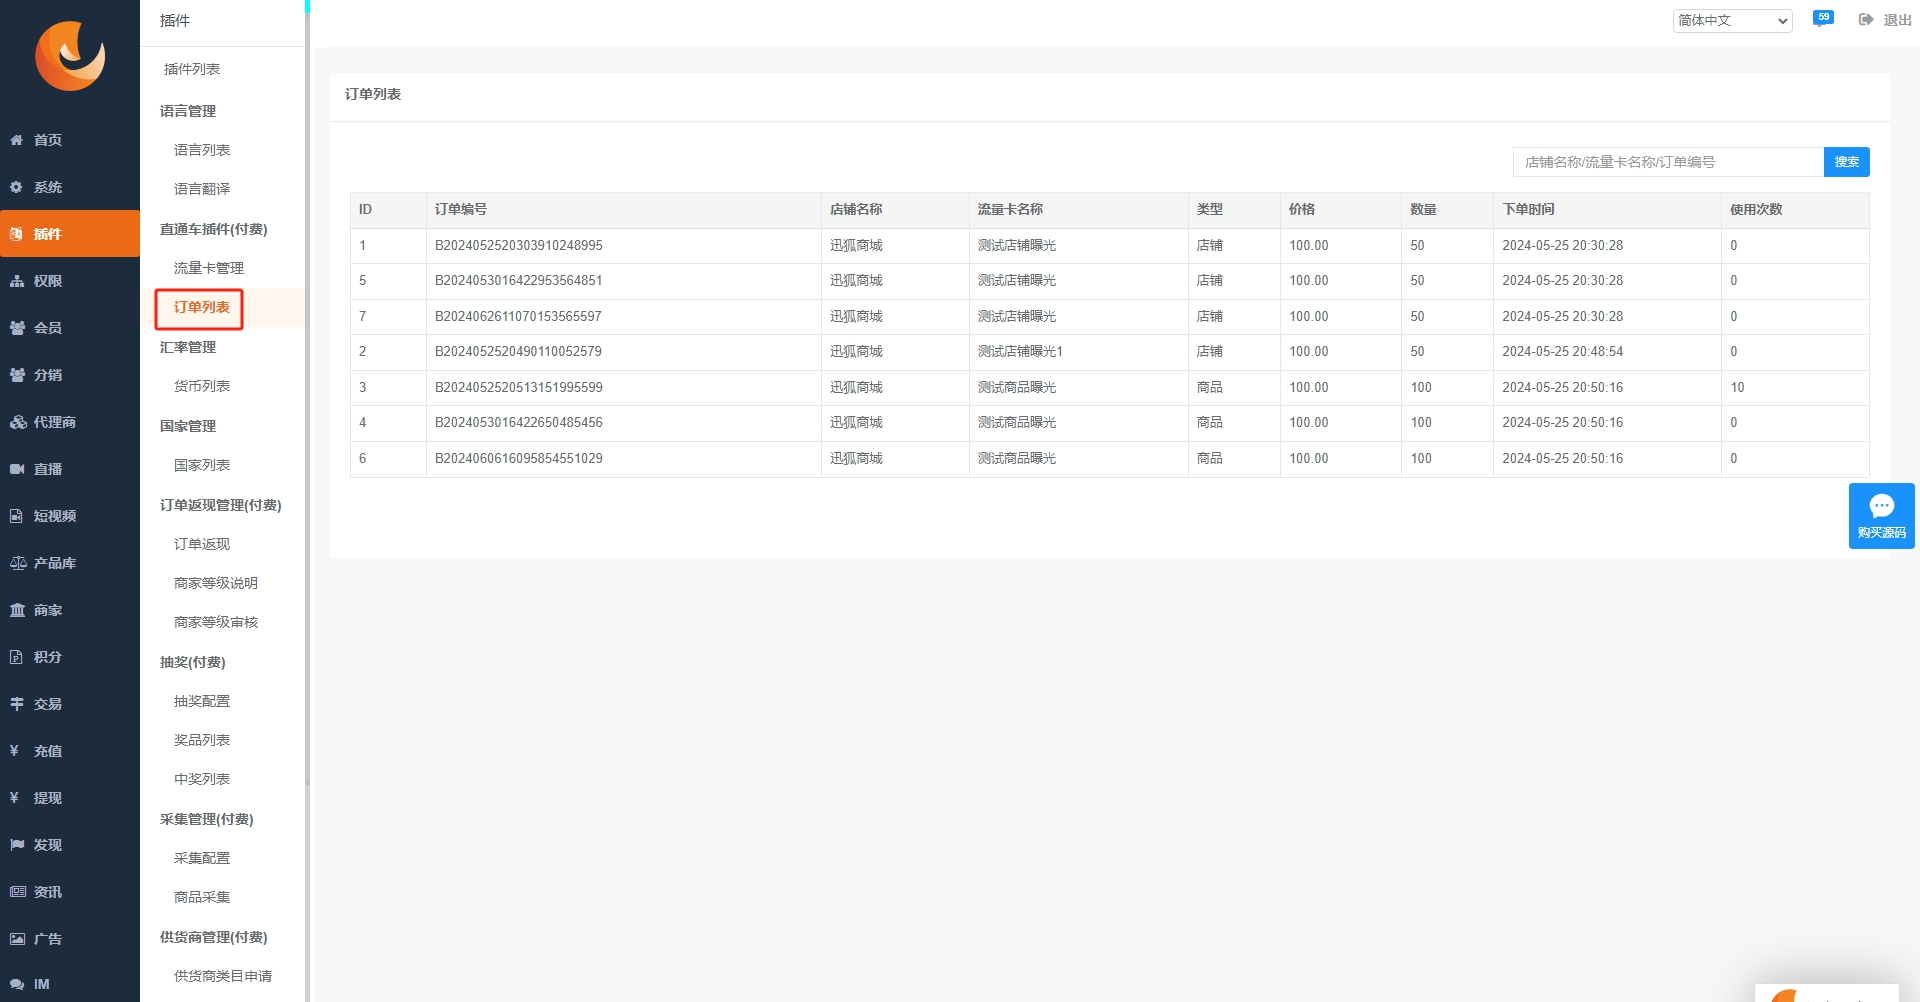Screen dimensions: 1920x1002
Task: Focus the 店铺名称/流量卡名称/订单编号 search field
Action: click(1668, 162)
